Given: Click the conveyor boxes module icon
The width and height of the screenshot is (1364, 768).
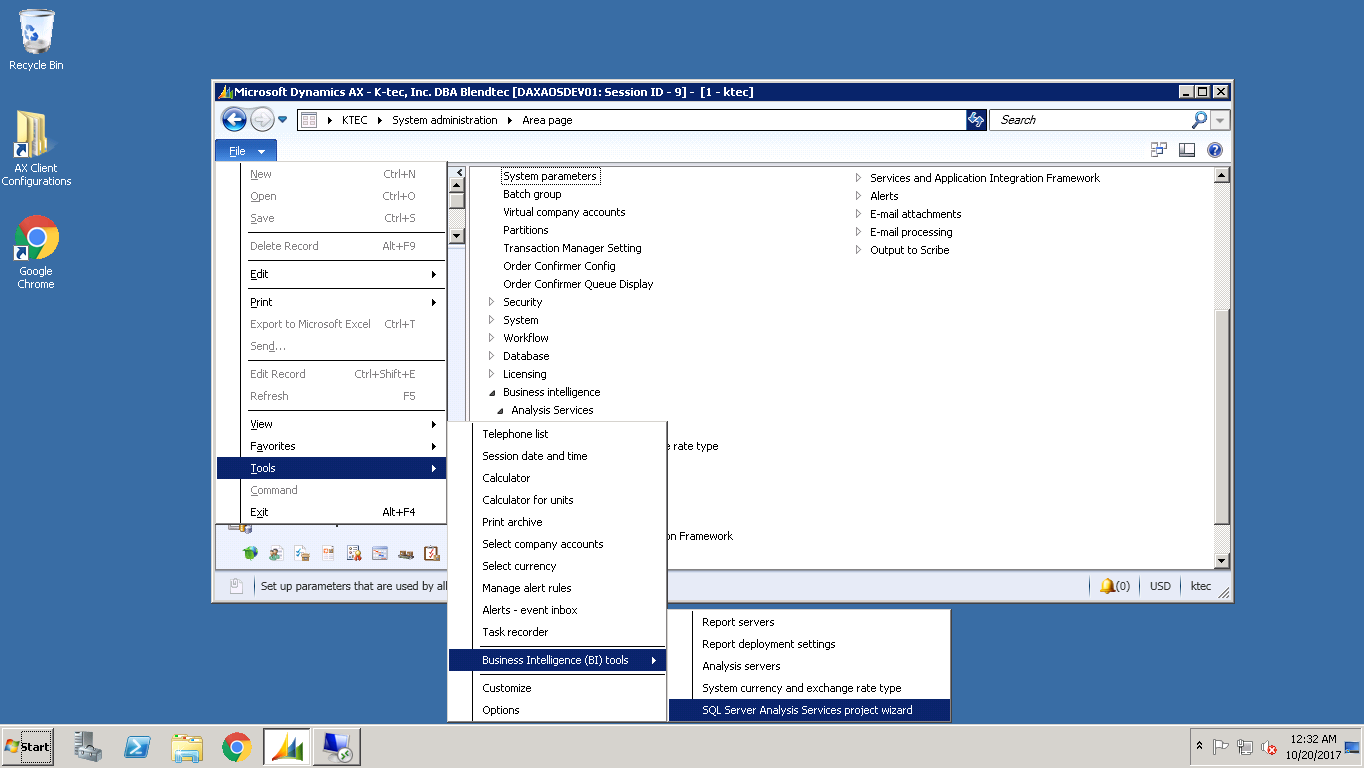Looking at the screenshot, I should pos(406,552).
